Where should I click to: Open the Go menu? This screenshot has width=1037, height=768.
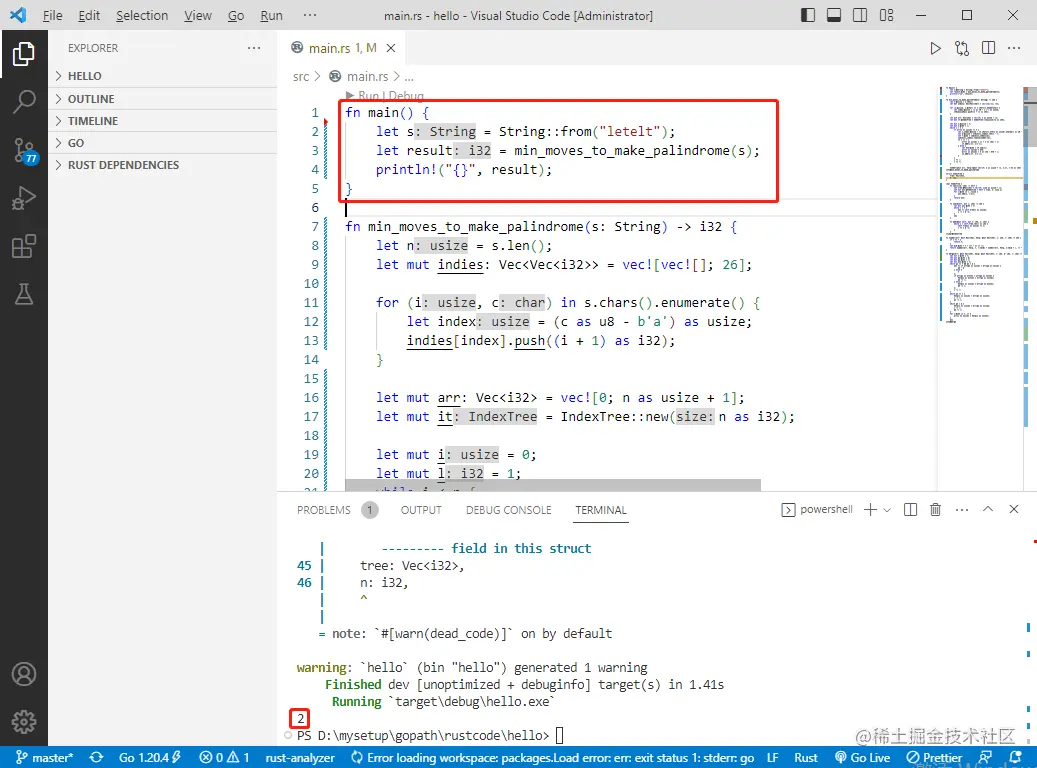coord(235,15)
